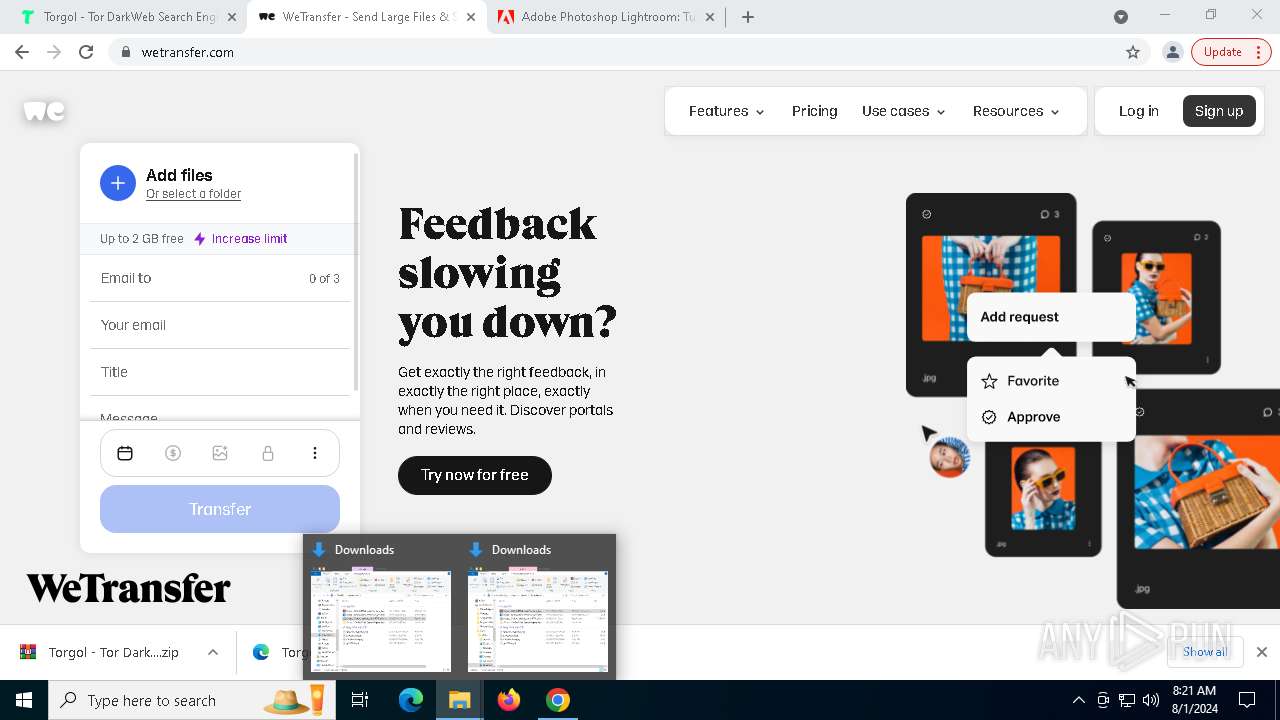Click the Add files heading text
1280x720 pixels.
[x=179, y=175]
